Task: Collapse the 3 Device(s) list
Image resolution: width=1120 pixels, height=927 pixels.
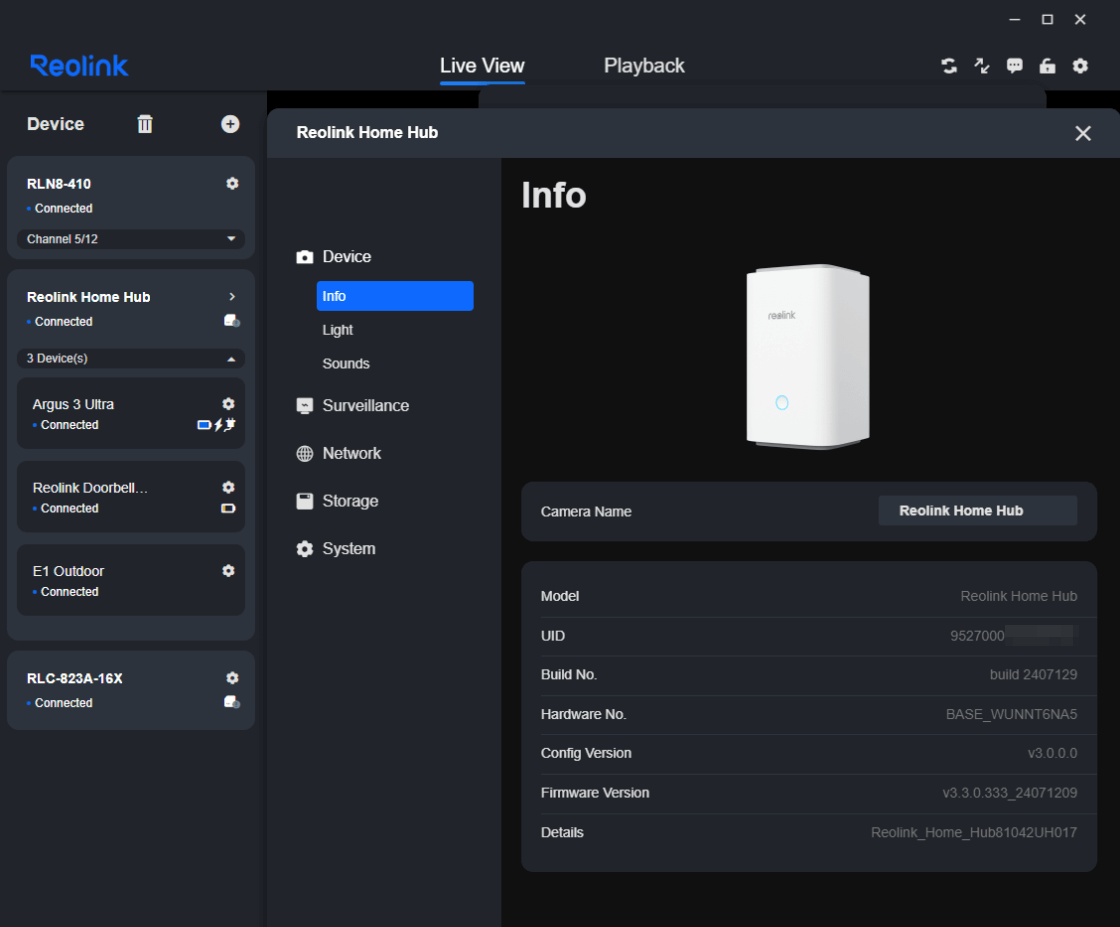Action: tap(131, 359)
